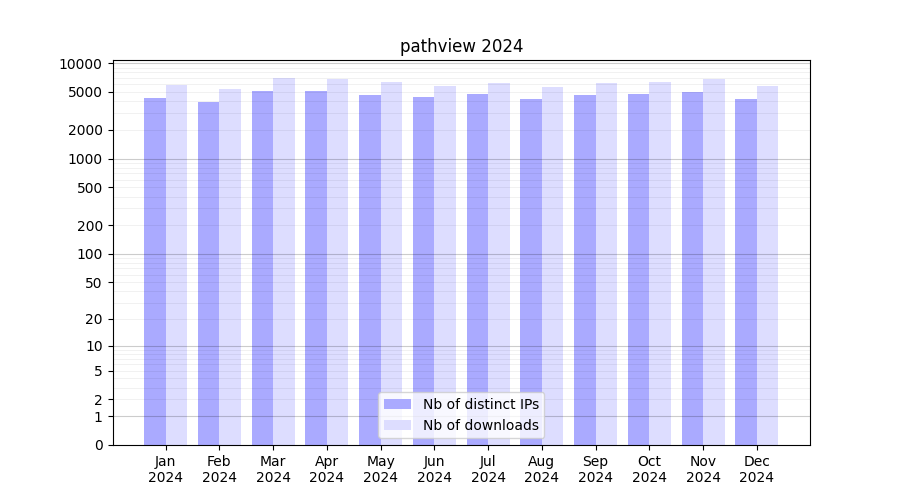The height and width of the screenshot is (500, 900).
Task: Click the 'Aug 2024' x-axis label
Action: point(542,469)
